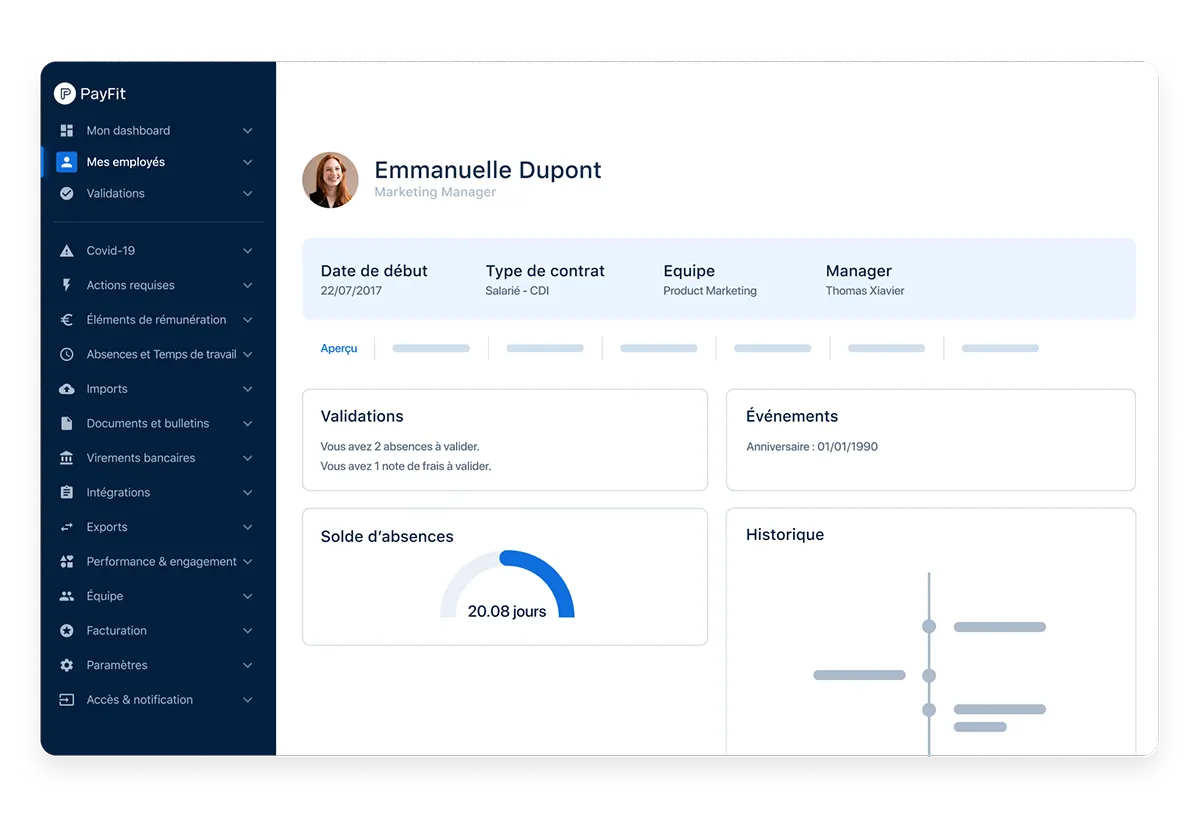Click the bank icon for Virements bancaires
Viewport: 1200px width, 817px height.
[x=67, y=458]
